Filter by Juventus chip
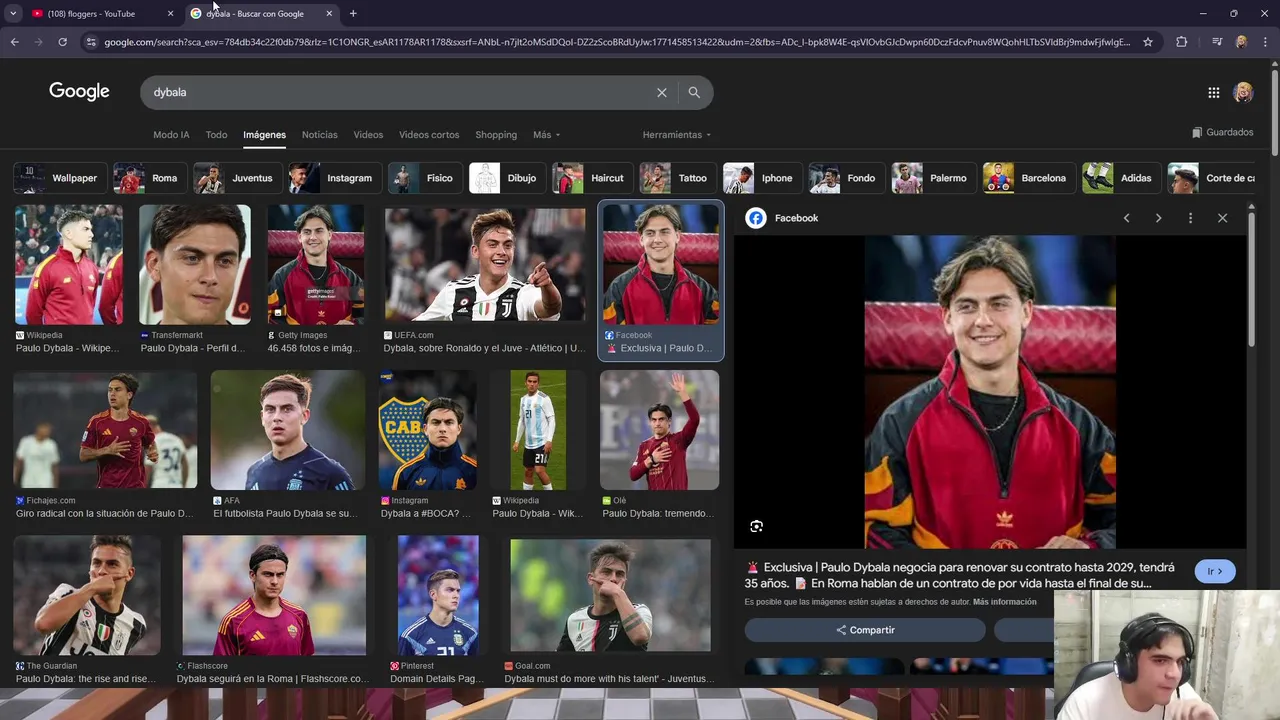This screenshot has height=720, width=1280. click(x=236, y=178)
